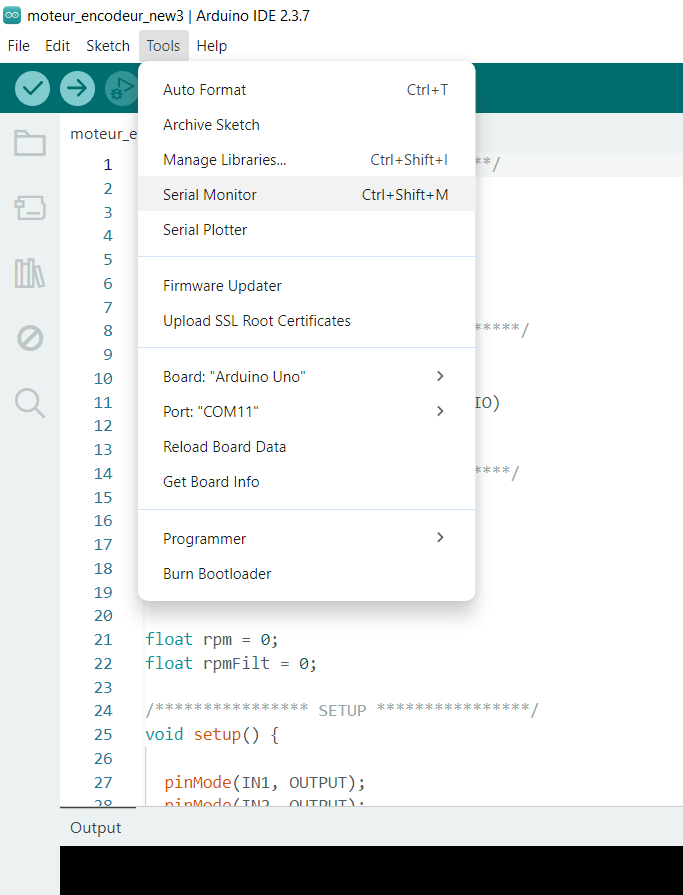Close the Tools menu via its header

(163, 46)
